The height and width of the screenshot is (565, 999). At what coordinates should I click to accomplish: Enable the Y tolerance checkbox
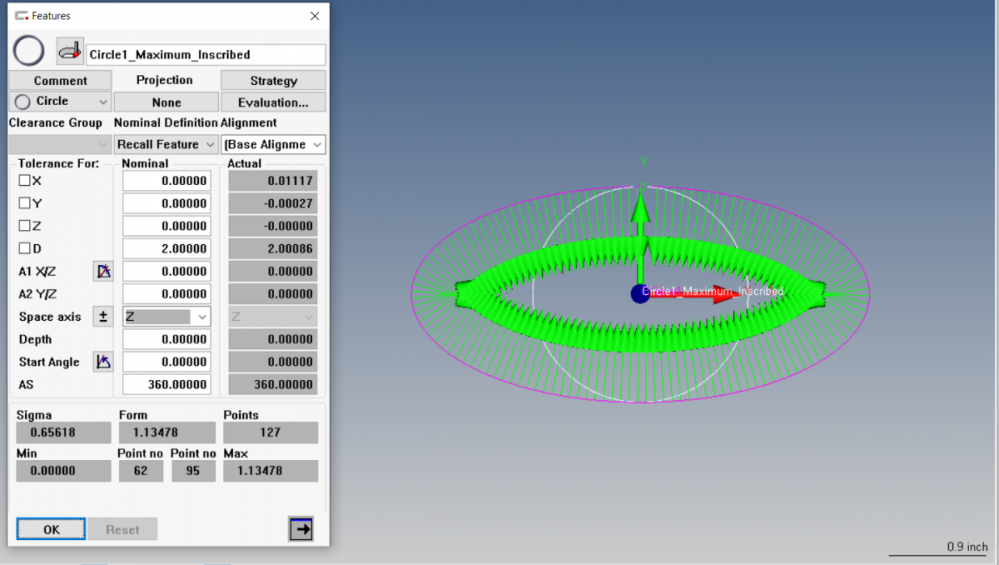pos(25,203)
